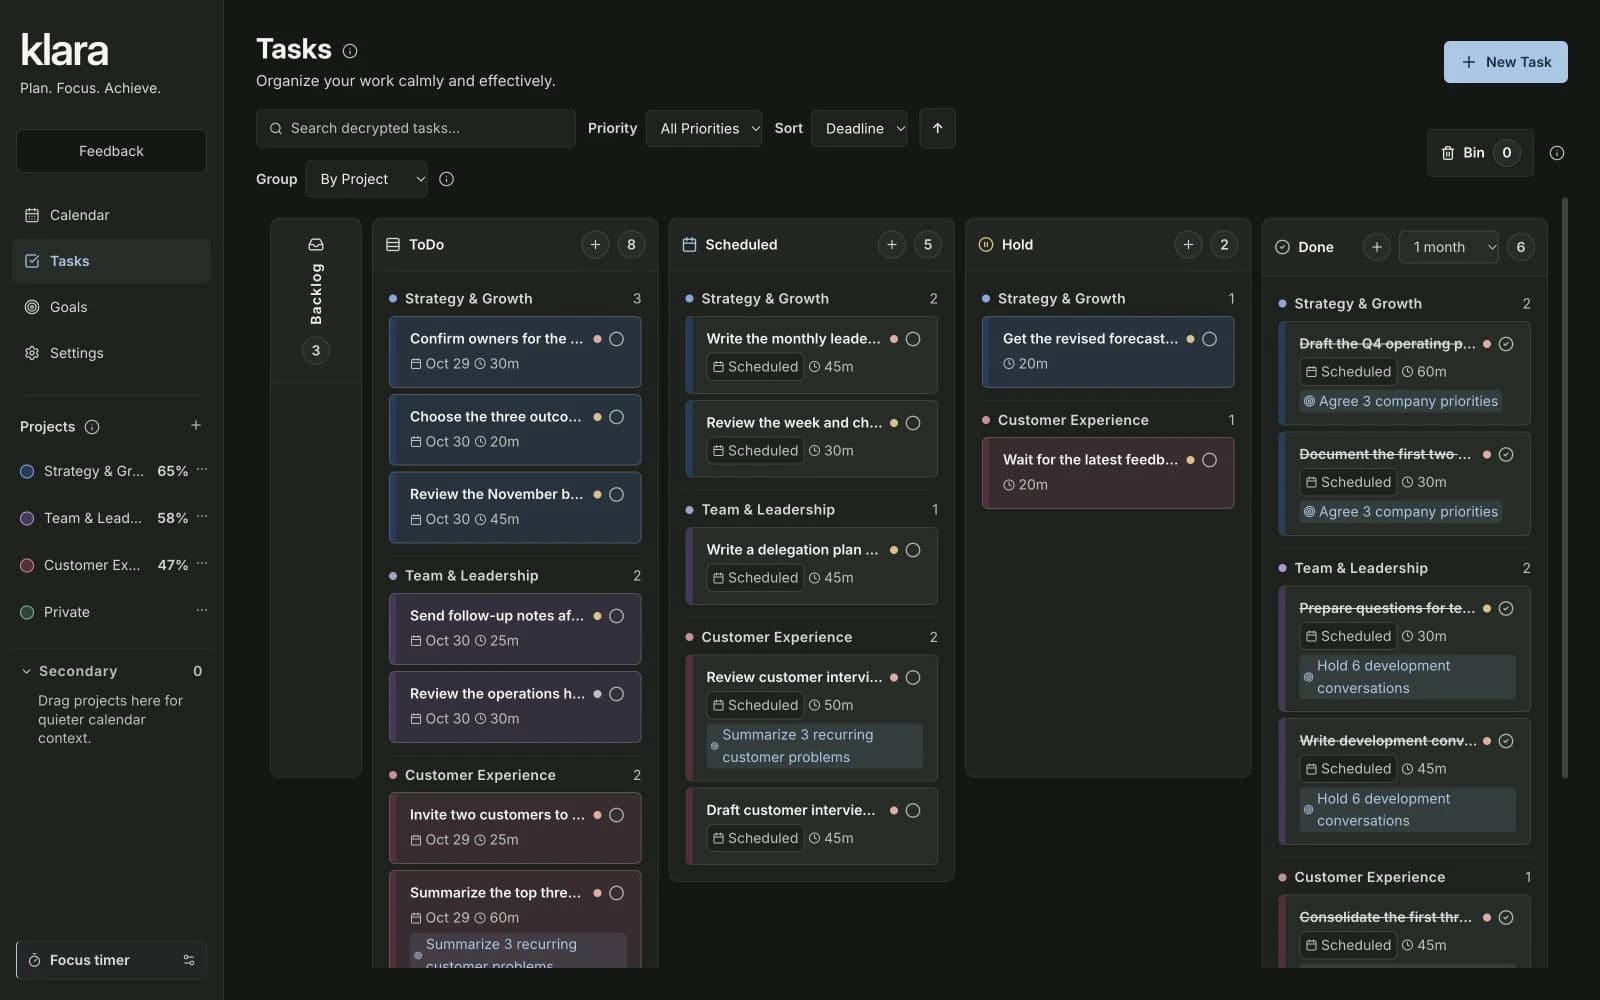Add a task to the ToDo column
1600x1000 pixels.
click(x=595, y=244)
